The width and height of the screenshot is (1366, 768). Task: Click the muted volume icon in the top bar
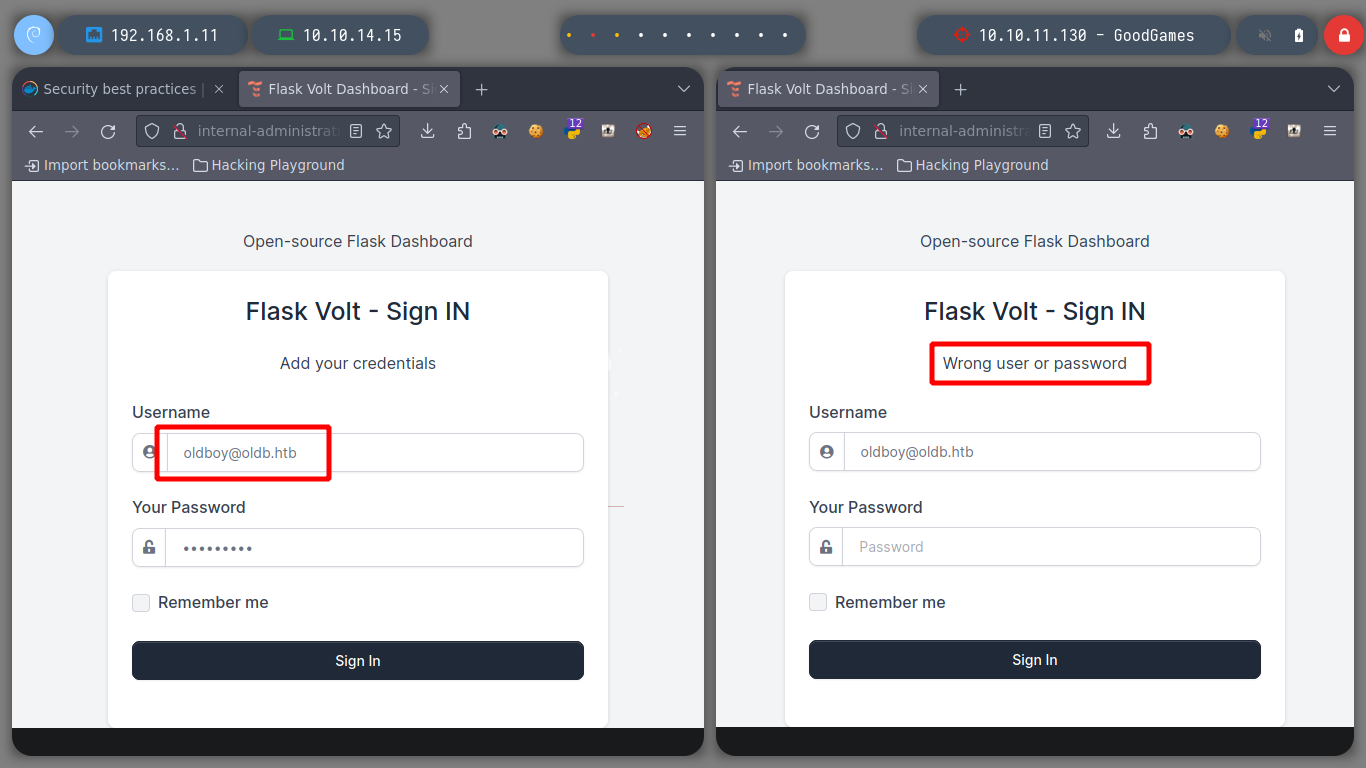coord(1265,35)
